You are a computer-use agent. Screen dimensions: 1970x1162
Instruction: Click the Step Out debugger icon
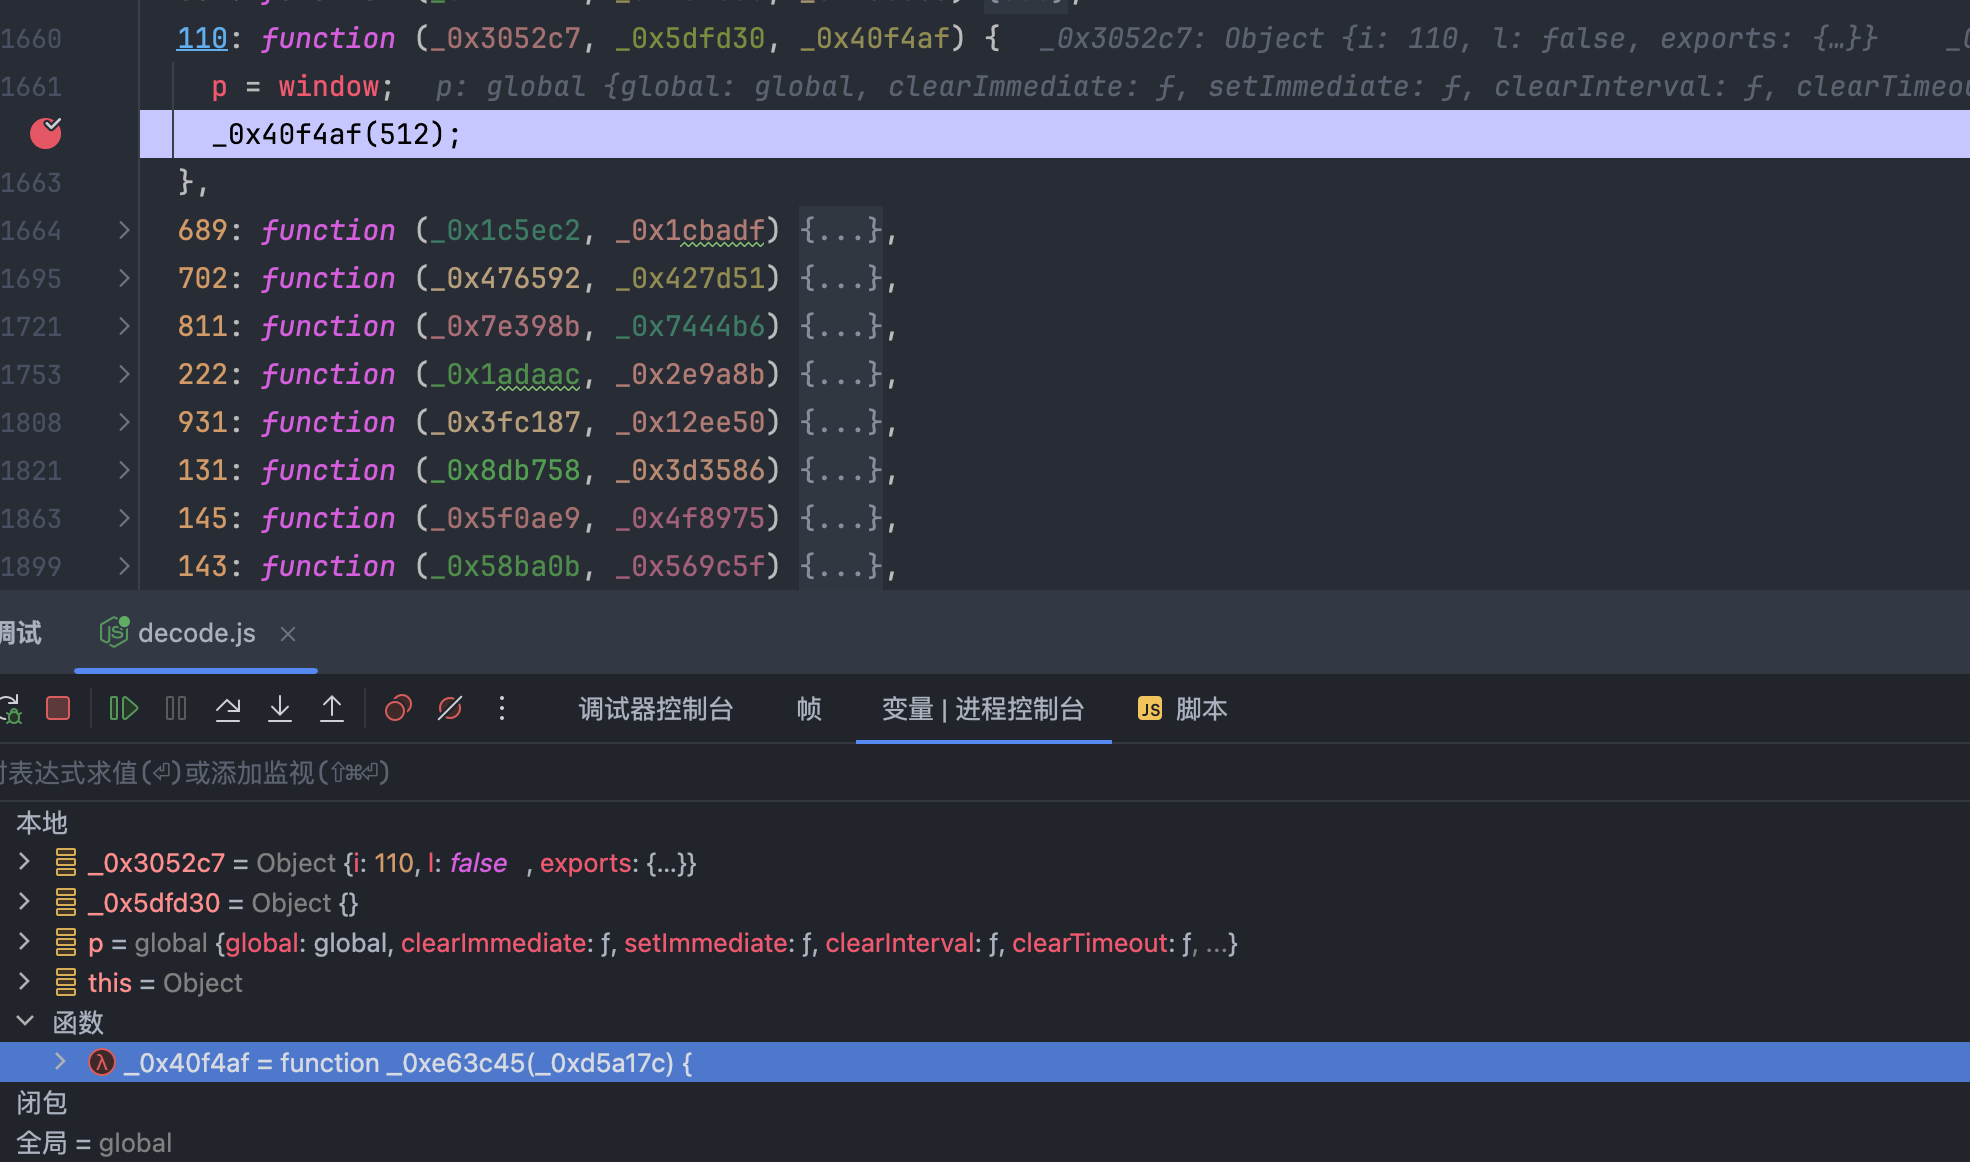(x=332, y=709)
